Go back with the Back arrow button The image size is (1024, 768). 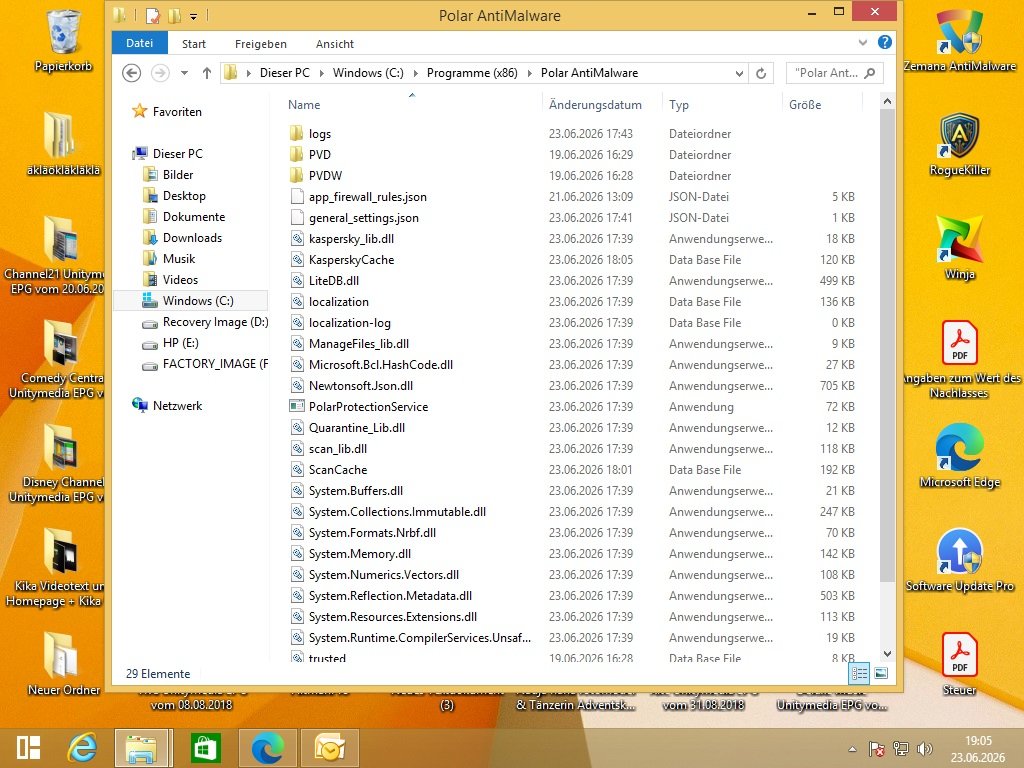pos(131,73)
